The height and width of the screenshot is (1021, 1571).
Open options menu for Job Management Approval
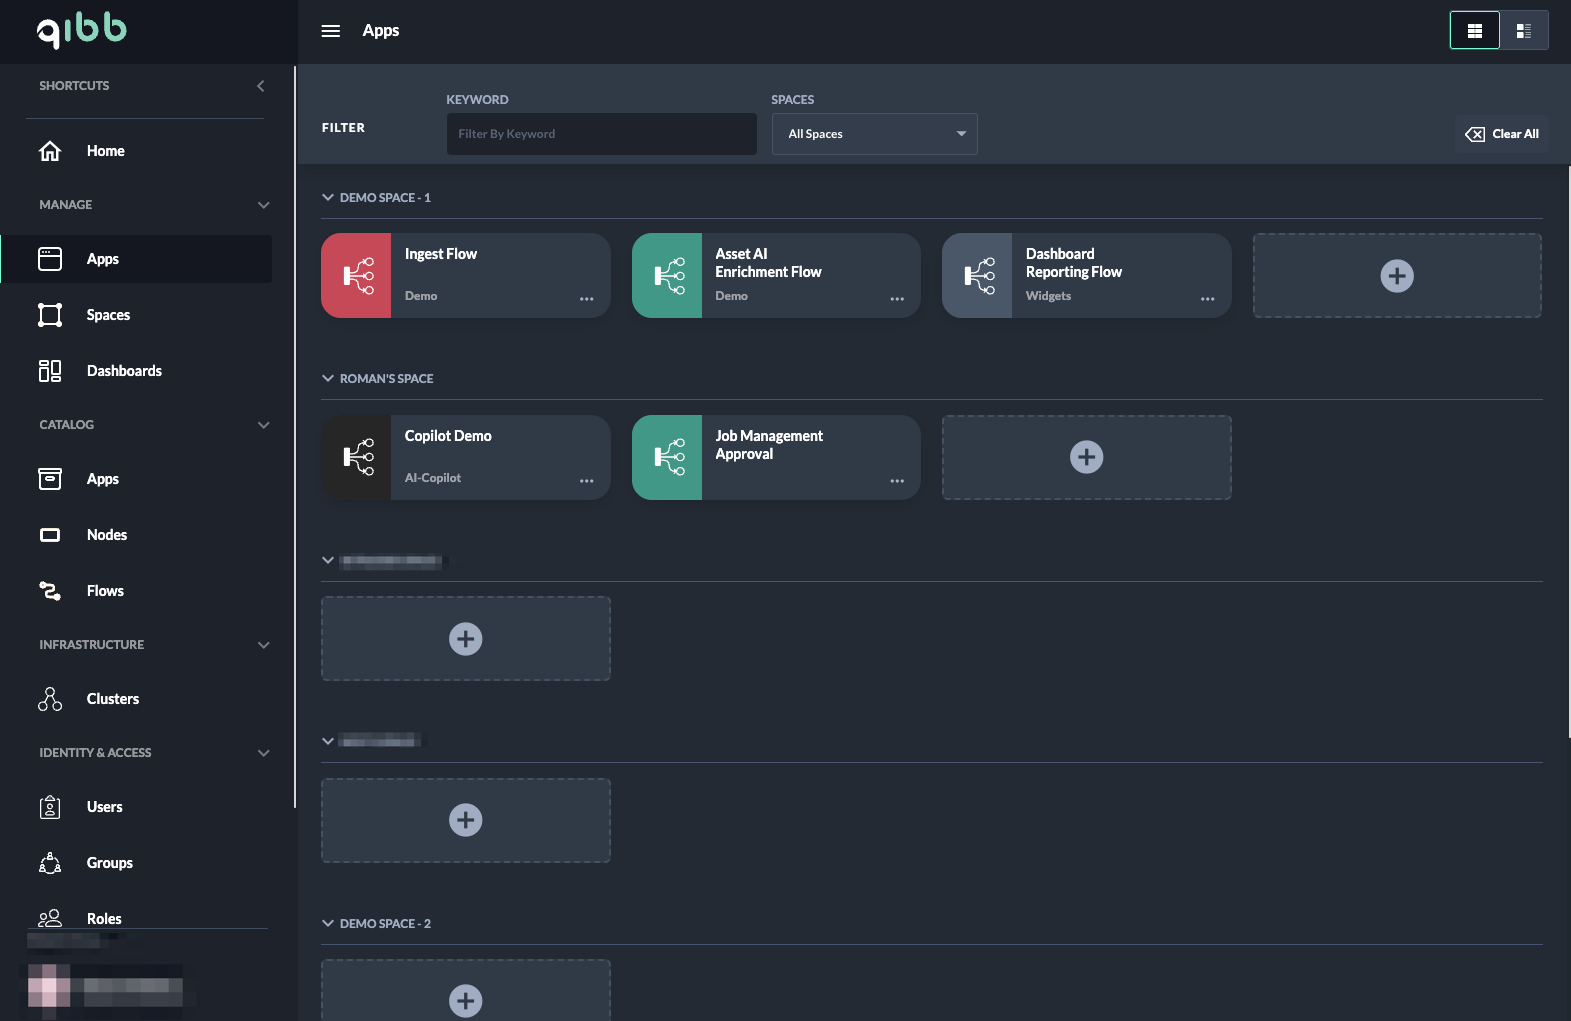tap(897, 481)
